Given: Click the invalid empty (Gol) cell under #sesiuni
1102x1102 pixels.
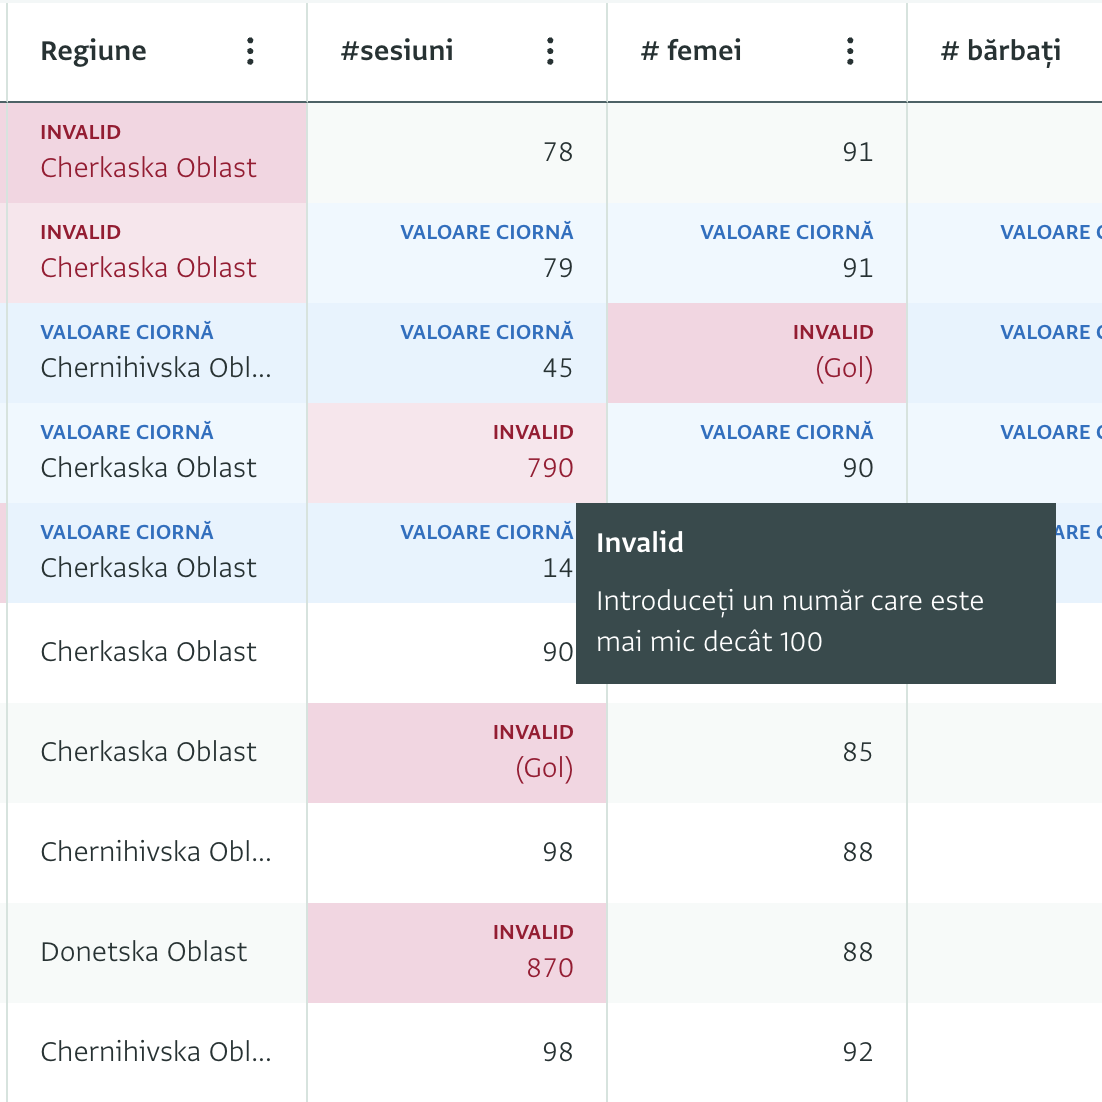Looking at the screenshot, I should (457, 753).
